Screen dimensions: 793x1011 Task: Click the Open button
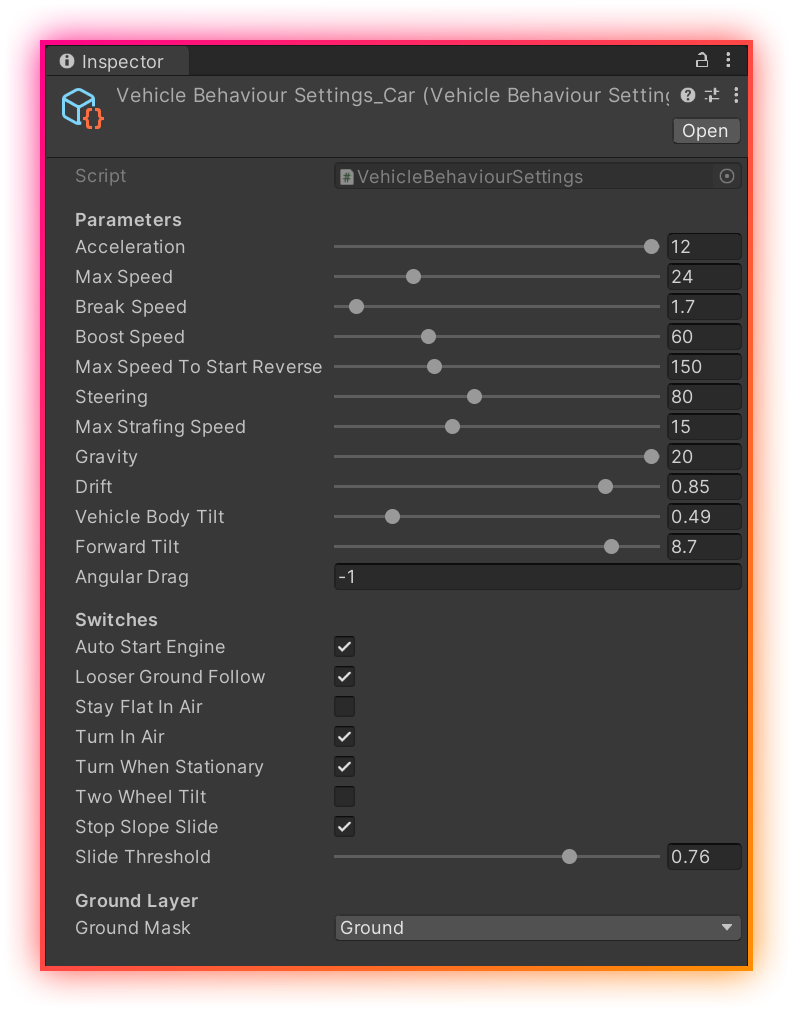click(x=705, y=131)
